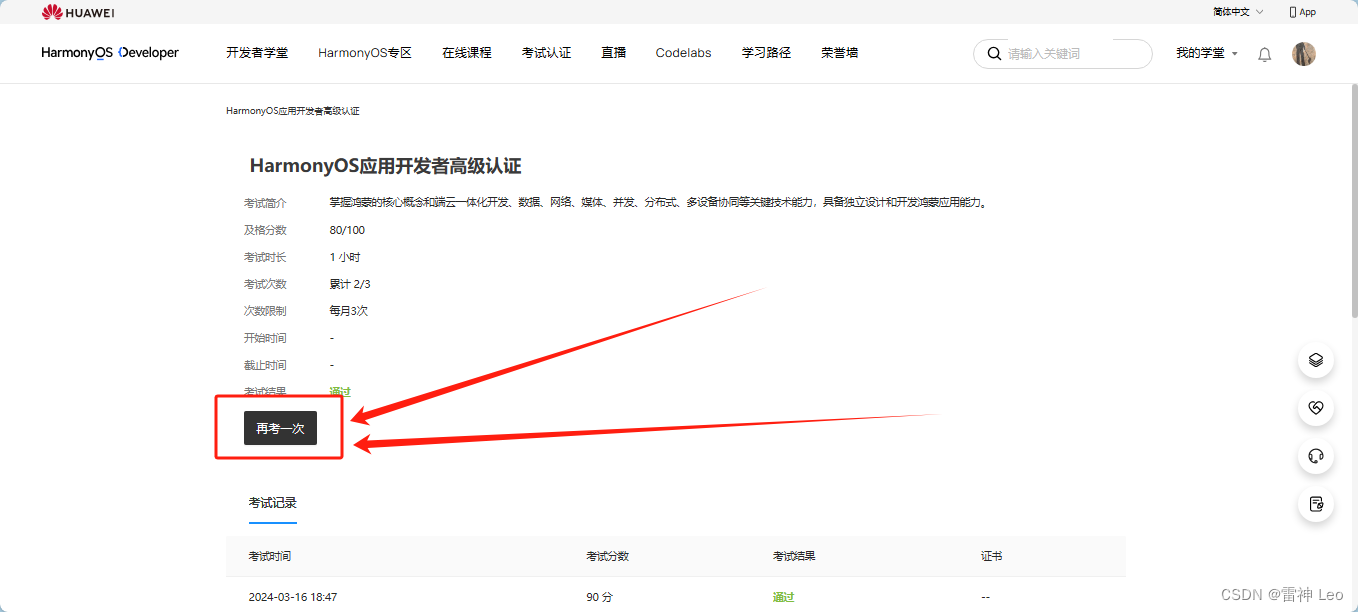Open Codelabs in the navigation
The width and height of the screenshot is (1358, 612).
click(683, 53)
